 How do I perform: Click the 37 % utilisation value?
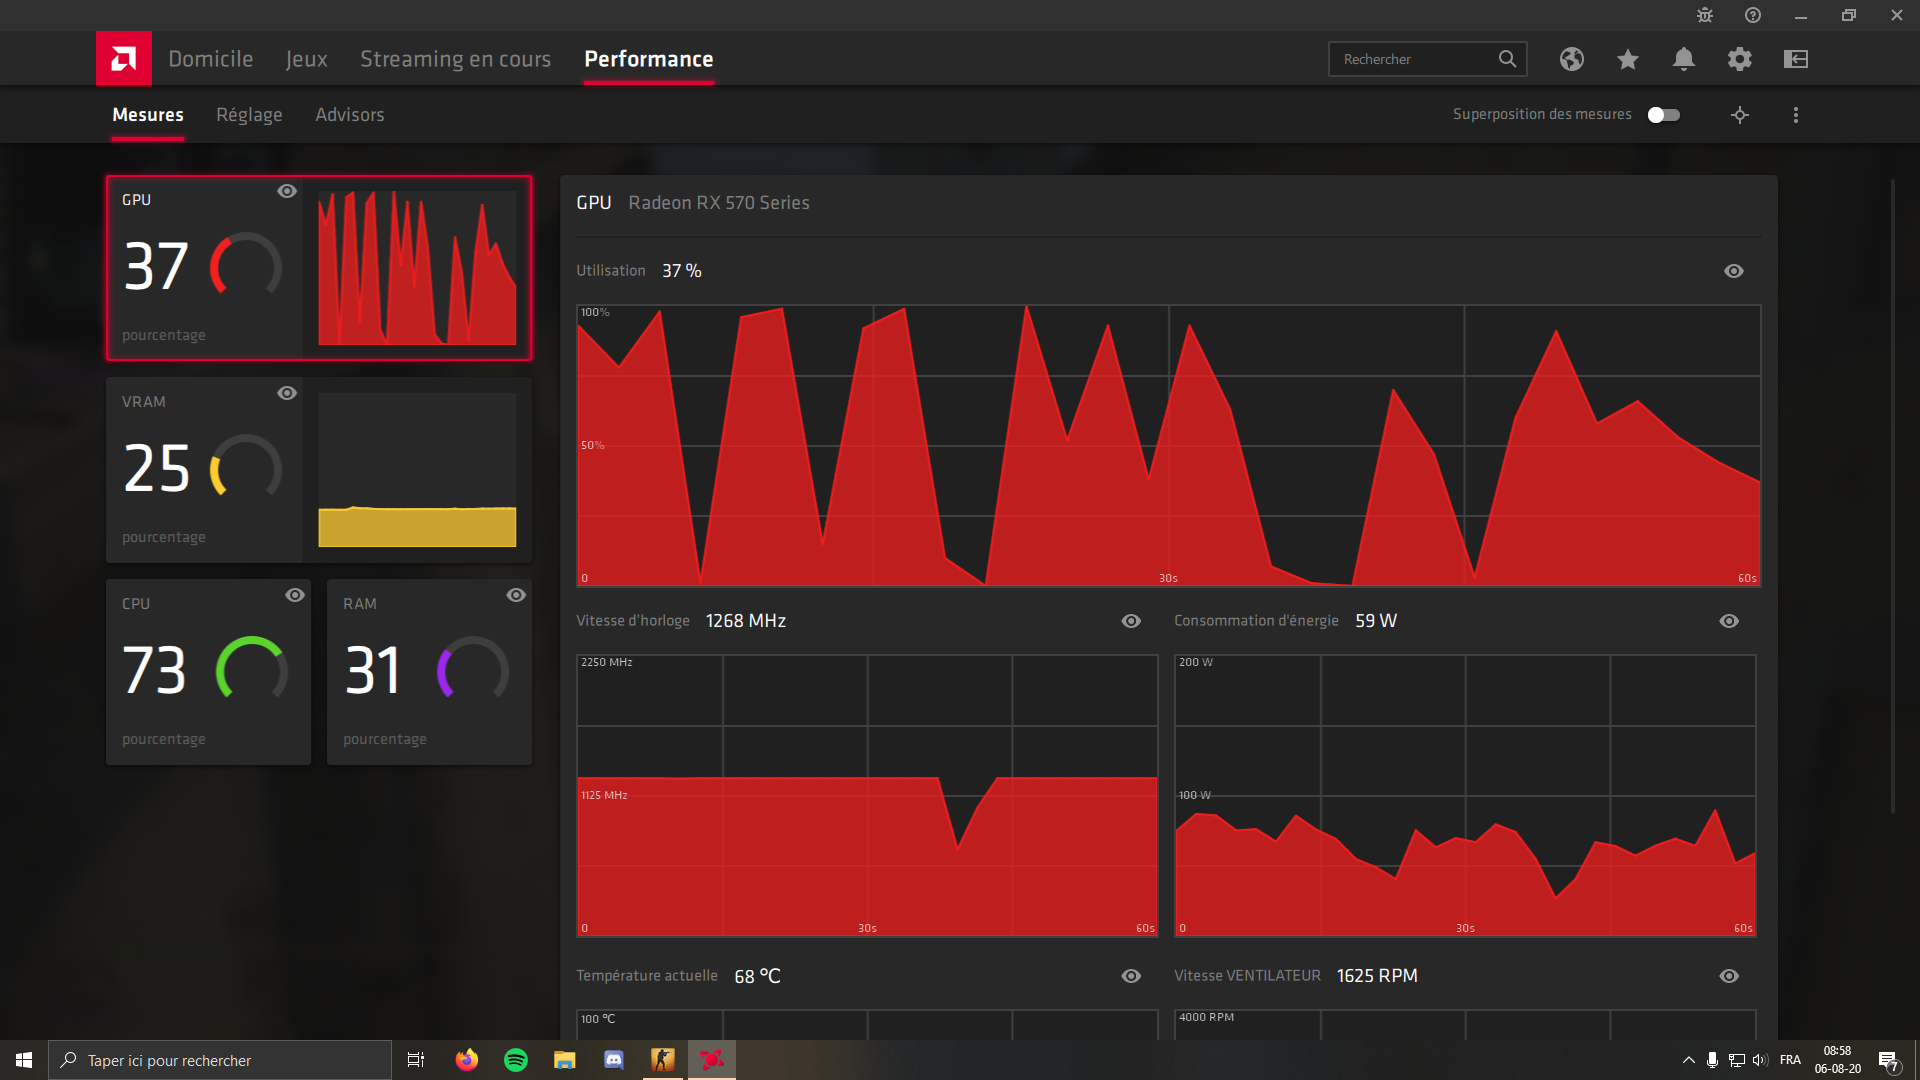[x=682, y=271]
